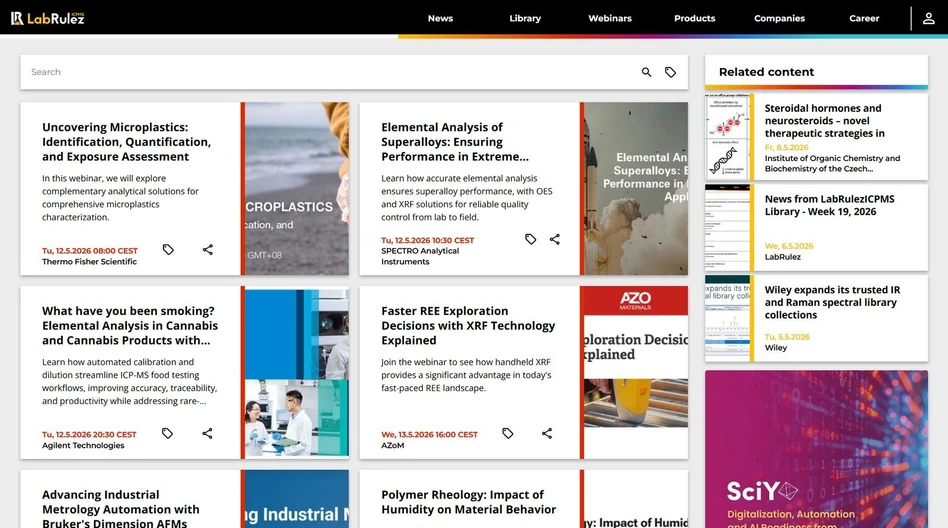Image resolution: width=948 pixels, height=528 pixels.
Task: Click tag icon on Uncovering Microplastics card
Action: click(168, 250)
